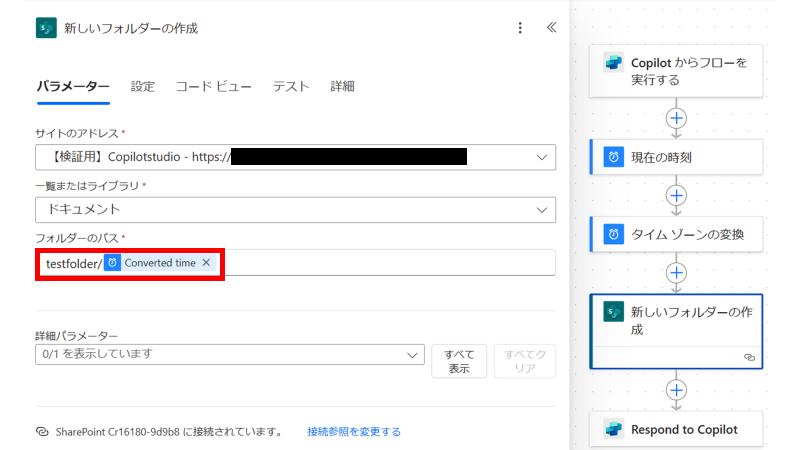Collapse the panel with the double chevron
Image resolution: width=800 pixels, height=450 pixels.
[x=552, y=28]
